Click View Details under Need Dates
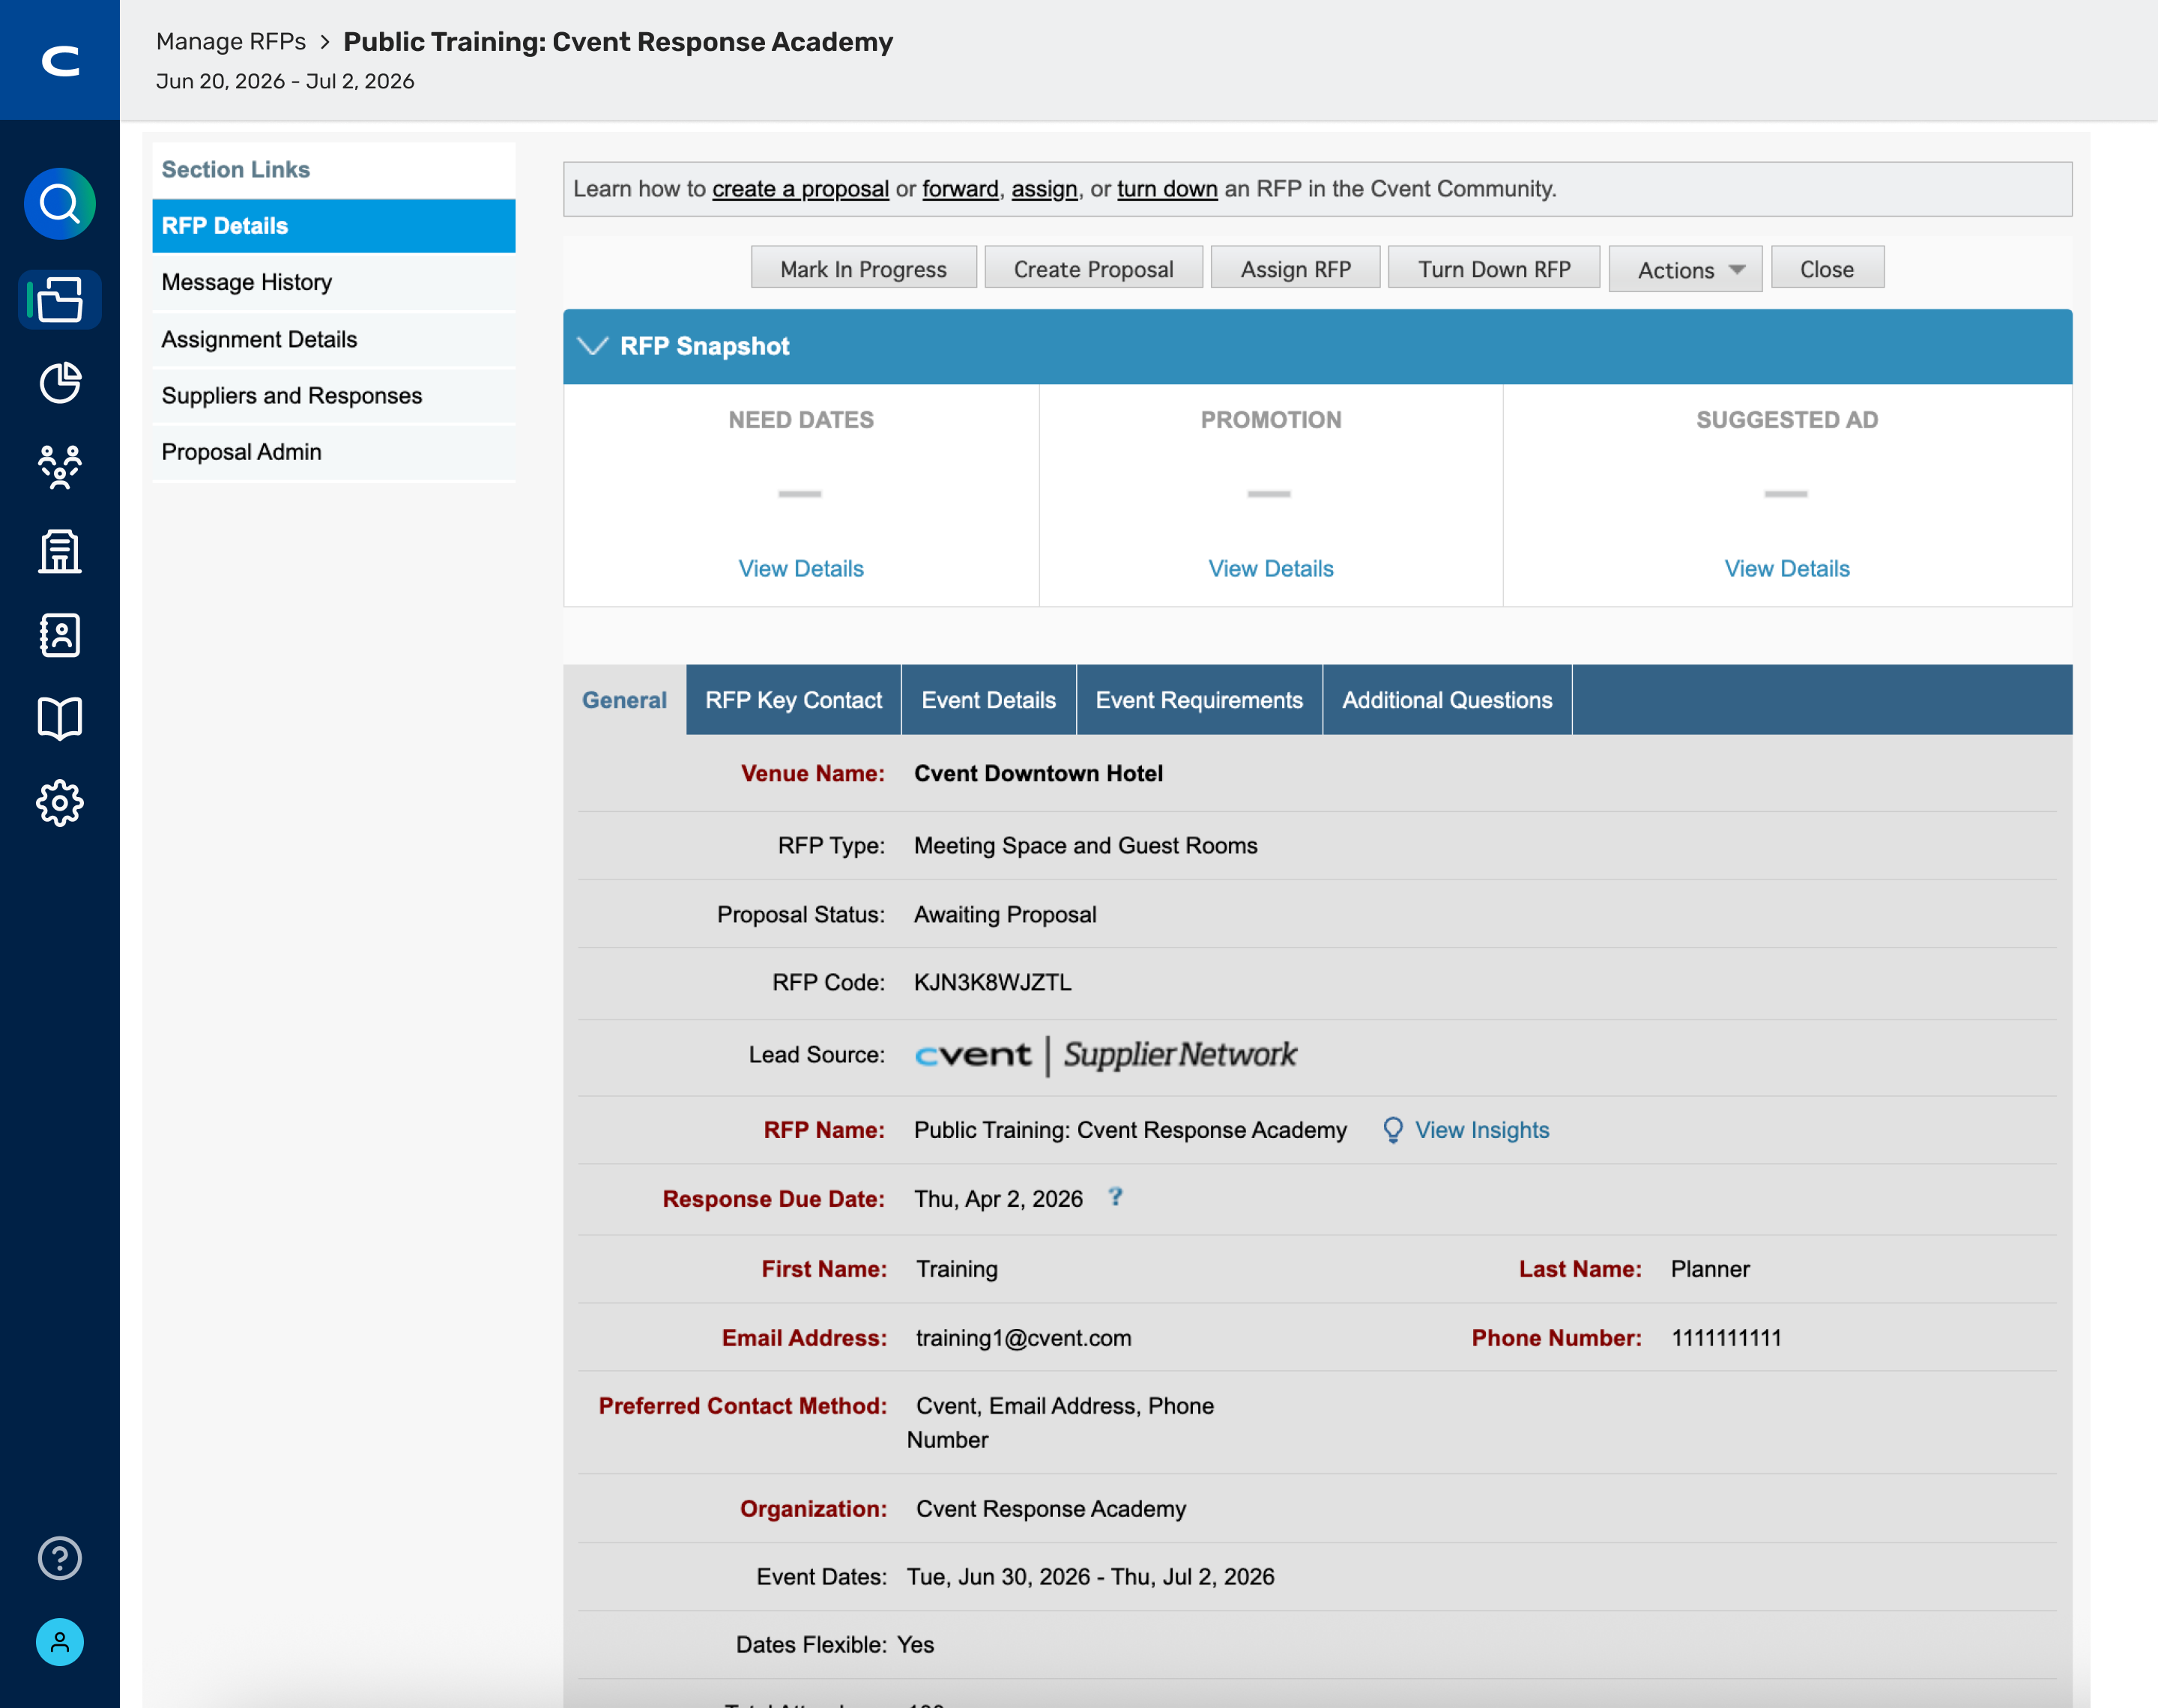 click(x=800, y=568)
